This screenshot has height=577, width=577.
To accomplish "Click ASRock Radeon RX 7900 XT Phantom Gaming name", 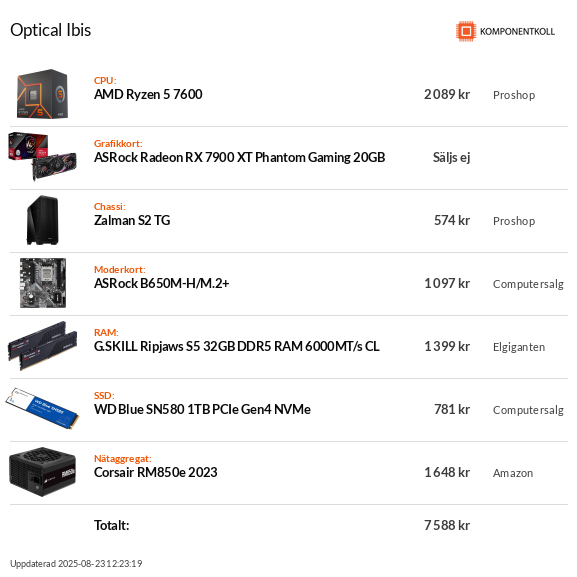I will 239,157.
